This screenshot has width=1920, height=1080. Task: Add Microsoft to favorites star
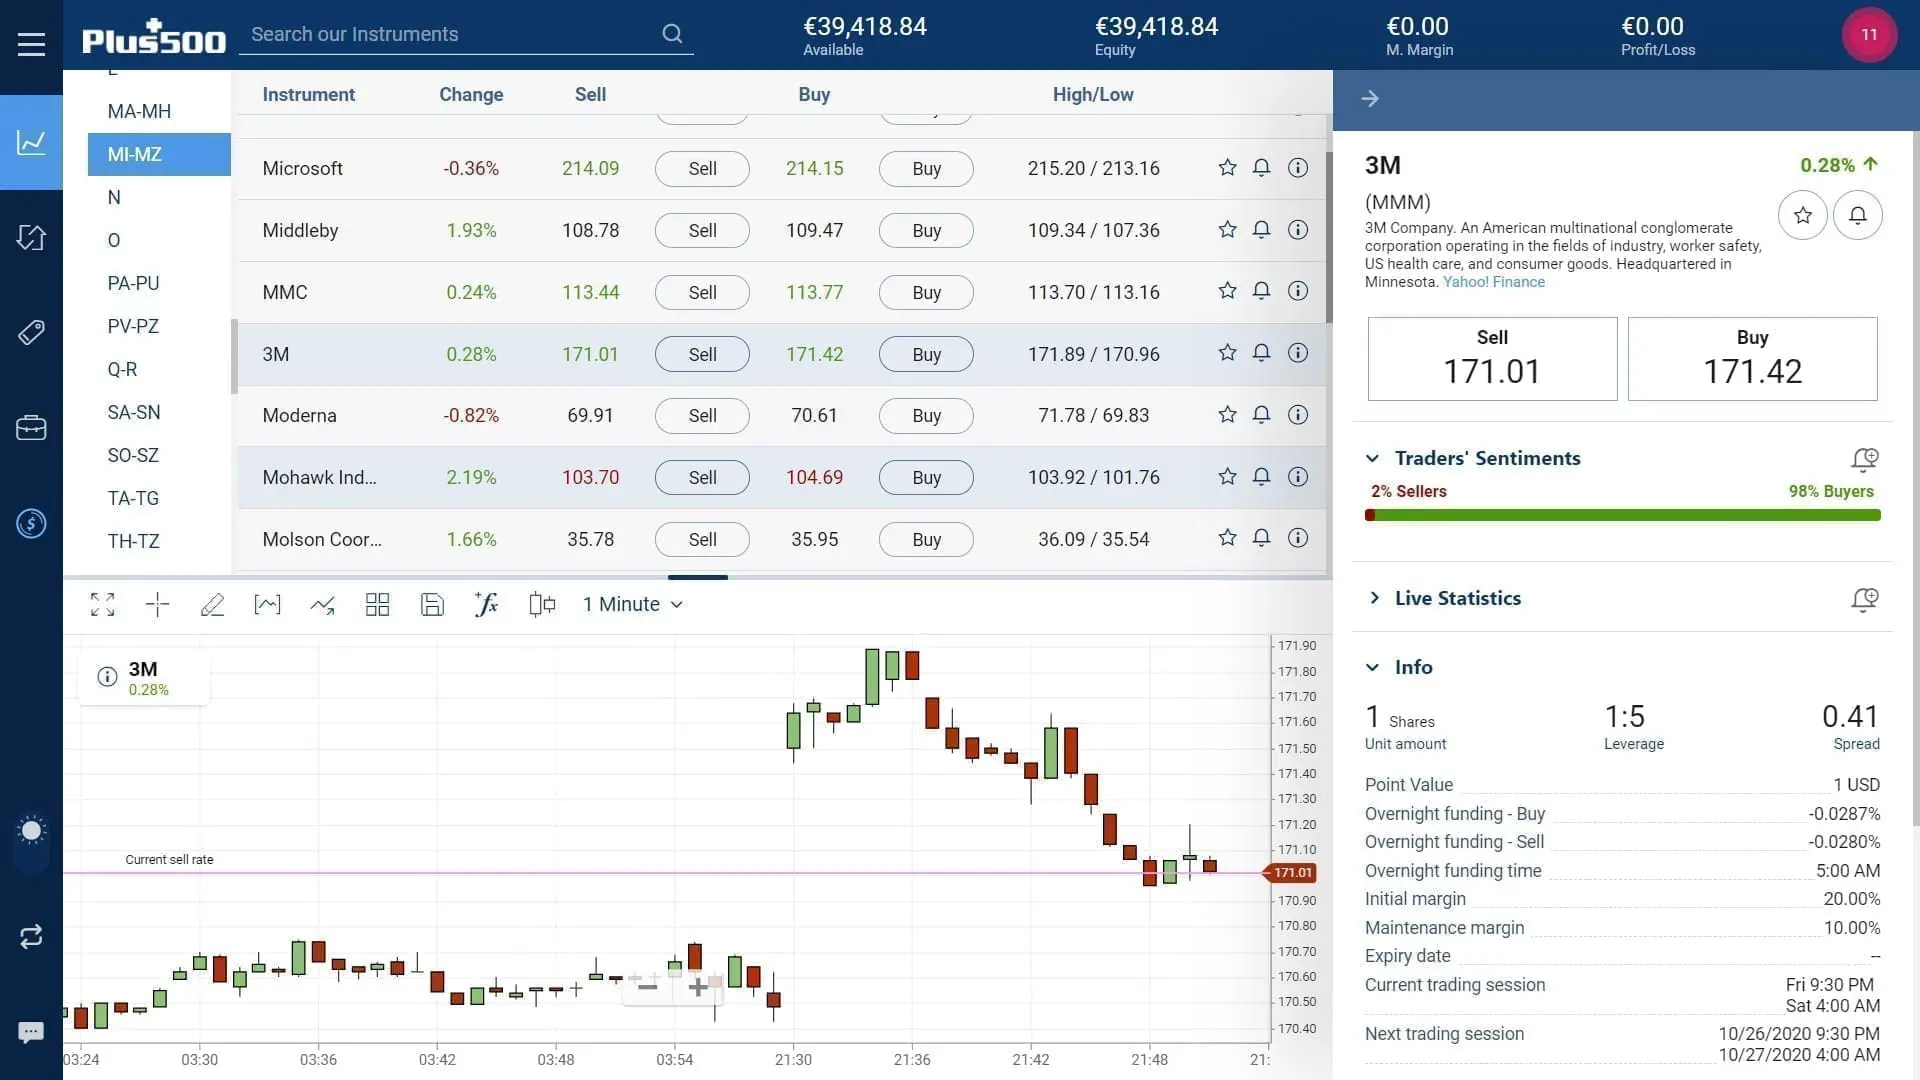point(1227,168)
